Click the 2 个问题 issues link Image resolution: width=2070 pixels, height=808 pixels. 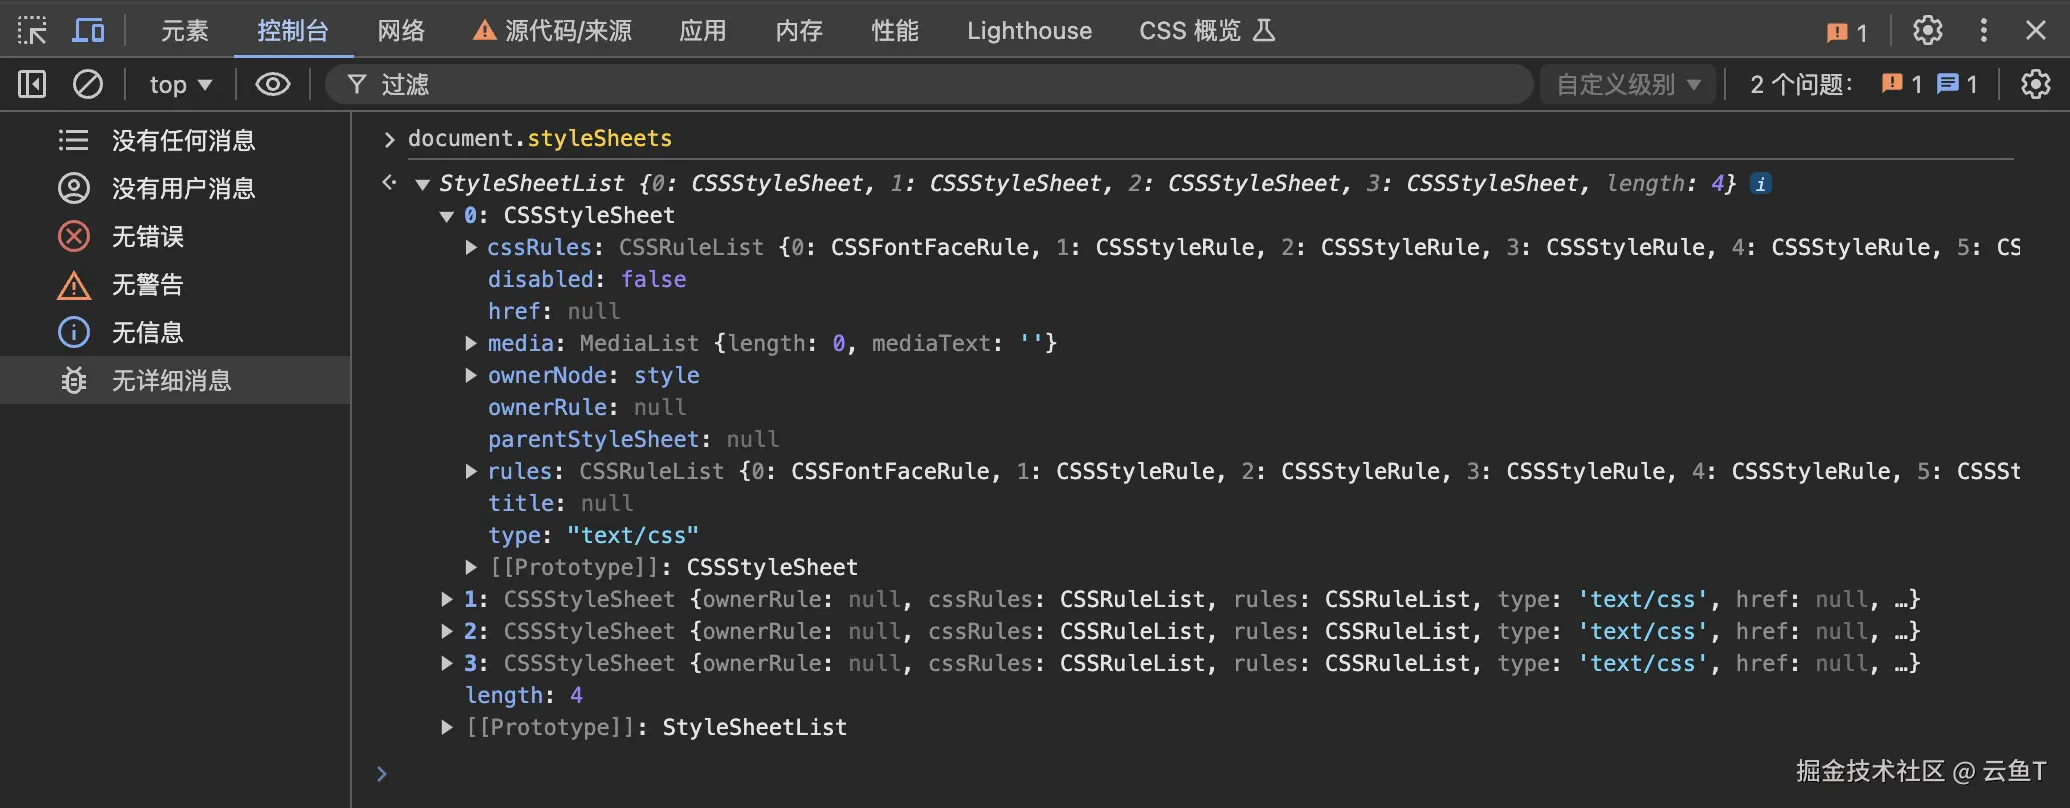click(1801, 84)
